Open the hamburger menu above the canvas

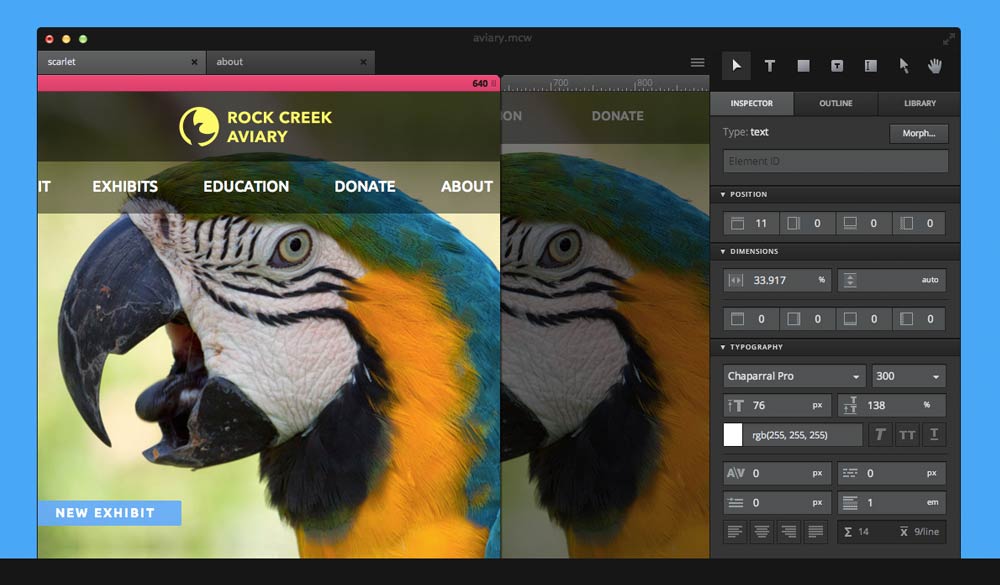pos(697,62)
